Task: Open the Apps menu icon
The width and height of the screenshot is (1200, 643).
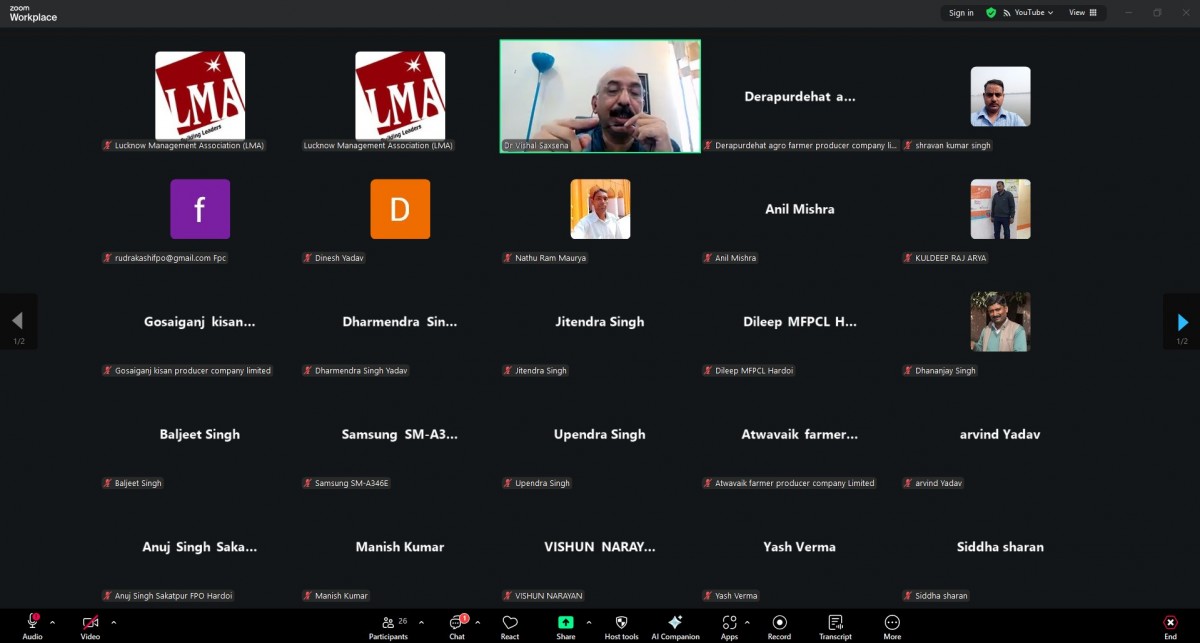Action: click(x=729, y=624)
